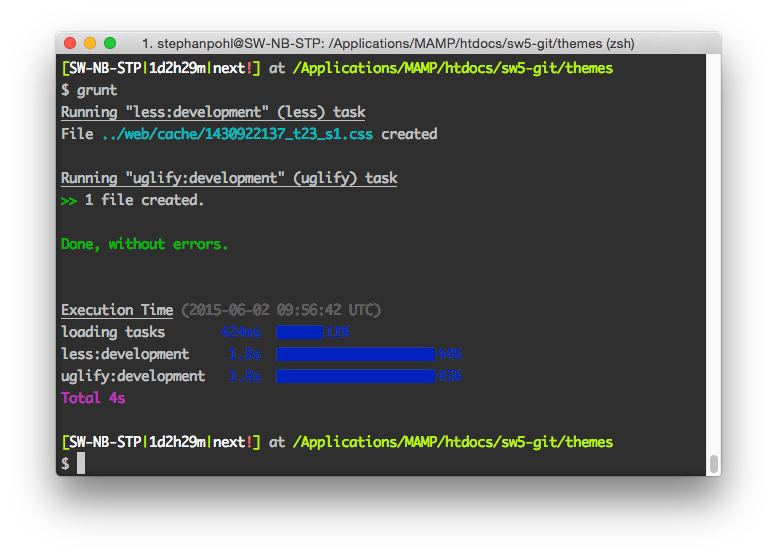Click the 424ms loading tasks duration
The height and width of the screenshot is (556, 777).
240,332
